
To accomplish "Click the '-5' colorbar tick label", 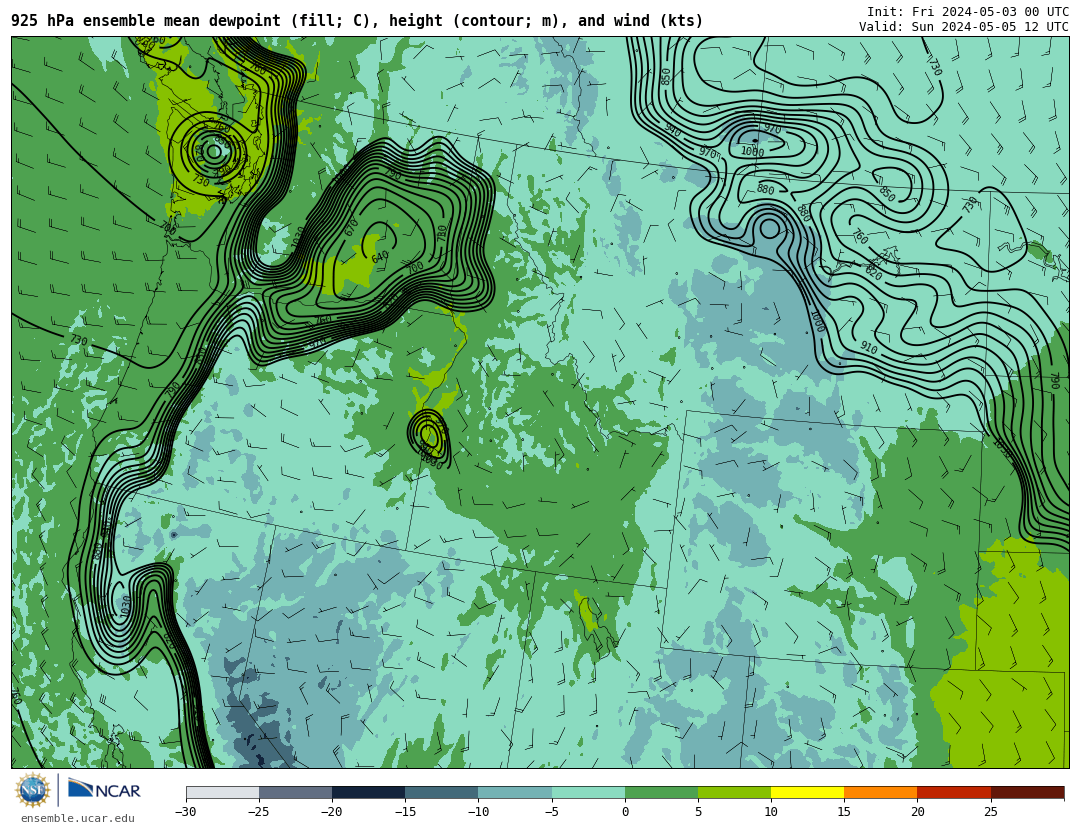I will tap(552, 812).
